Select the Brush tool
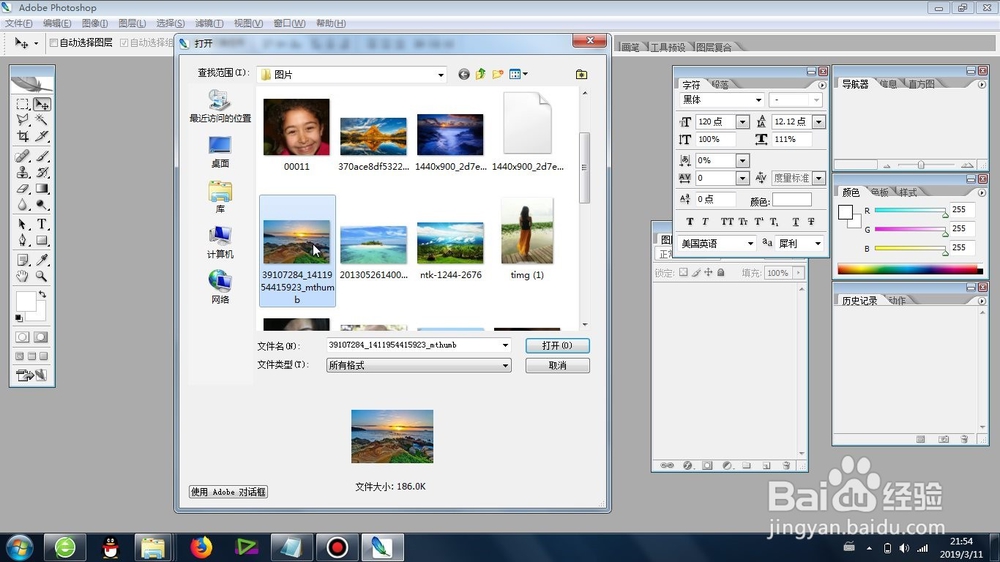 coord(42,156)
